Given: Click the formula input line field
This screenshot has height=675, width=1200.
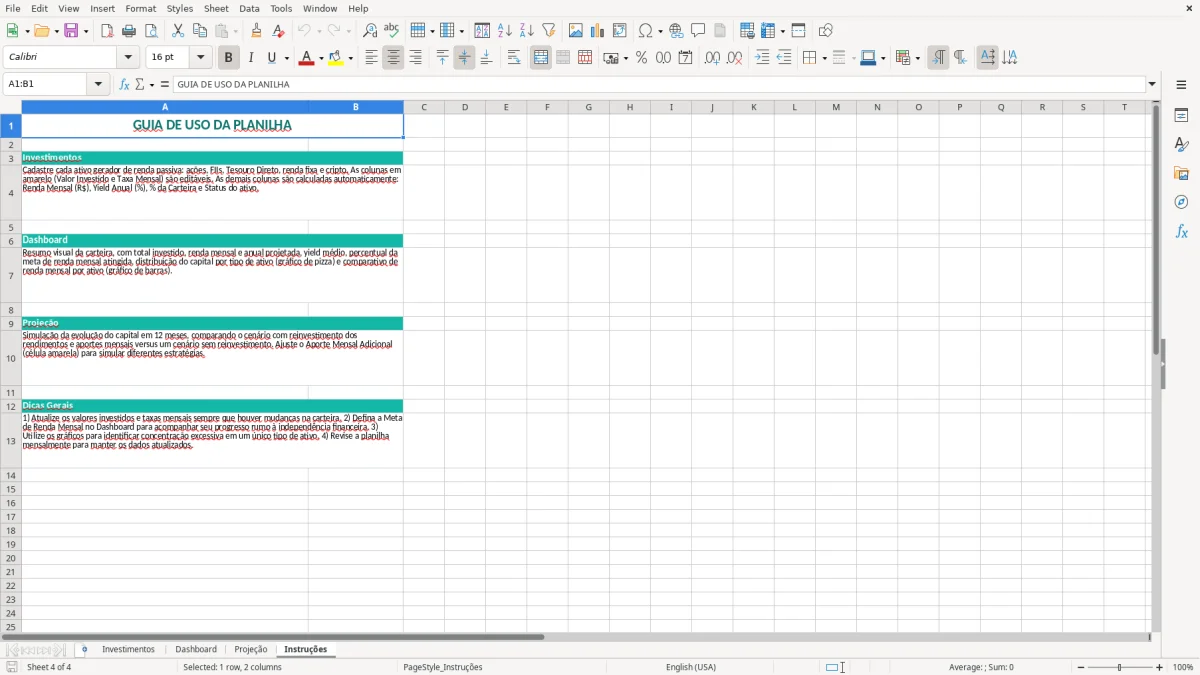Looking at the screenshot, I should tap(659, 84).
